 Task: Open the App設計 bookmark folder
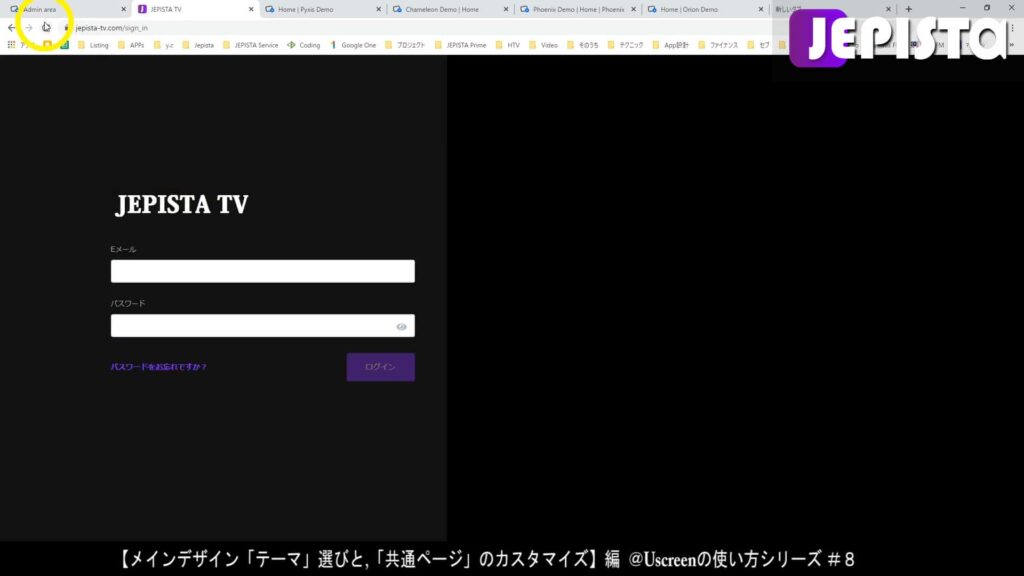(x=671, y=45)
